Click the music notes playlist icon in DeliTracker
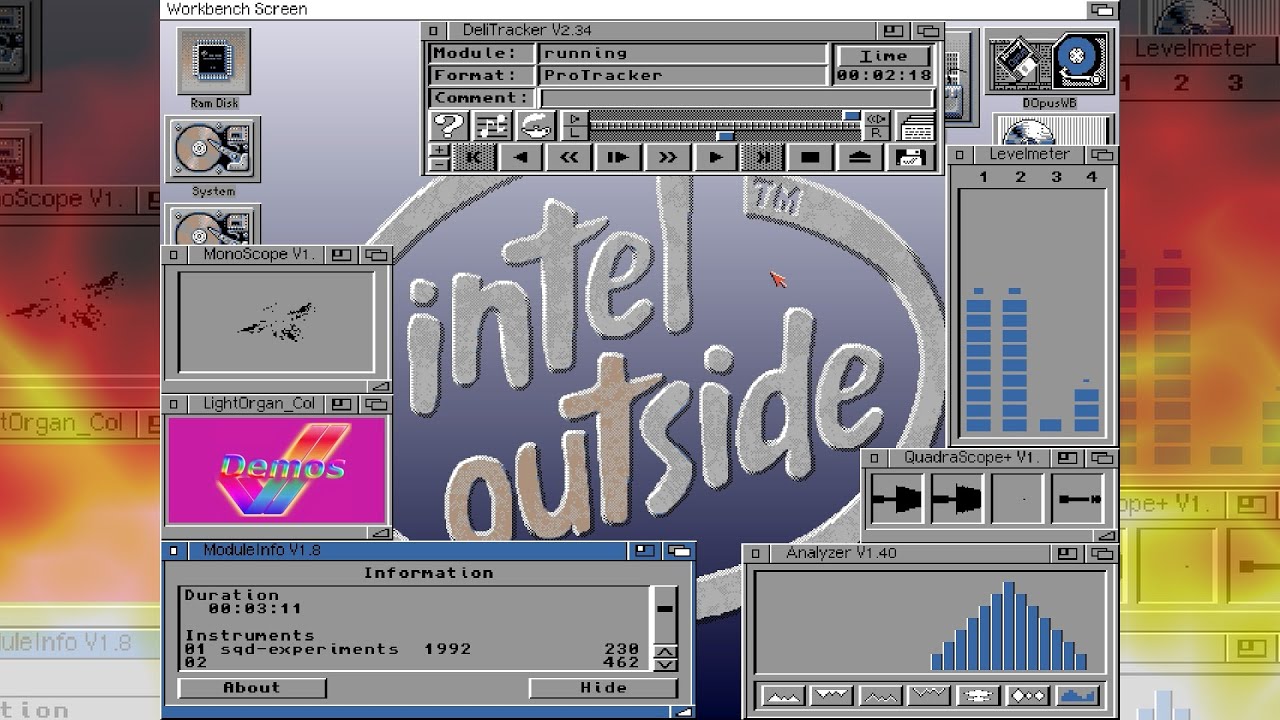This screenshot has width=1280, height=720. coord(492,126)
